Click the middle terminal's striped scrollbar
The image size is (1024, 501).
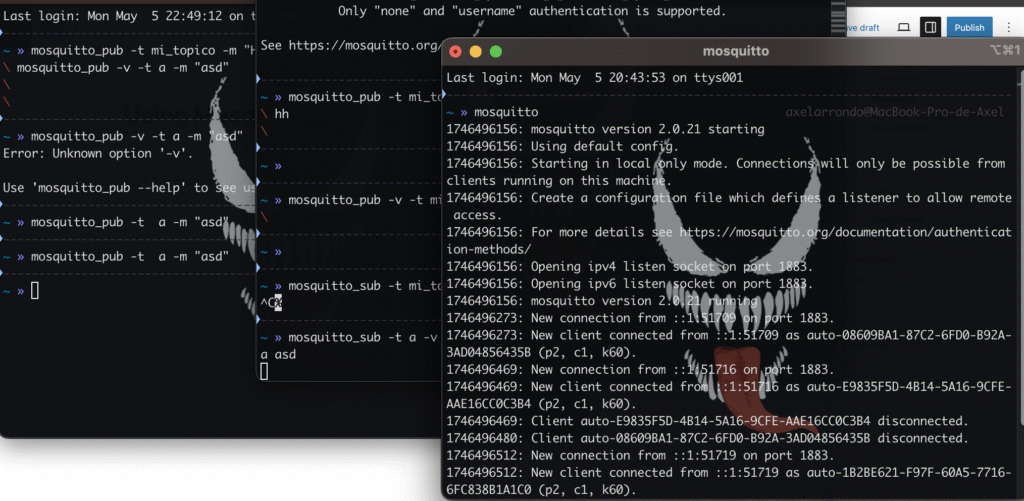pos(838,18)
